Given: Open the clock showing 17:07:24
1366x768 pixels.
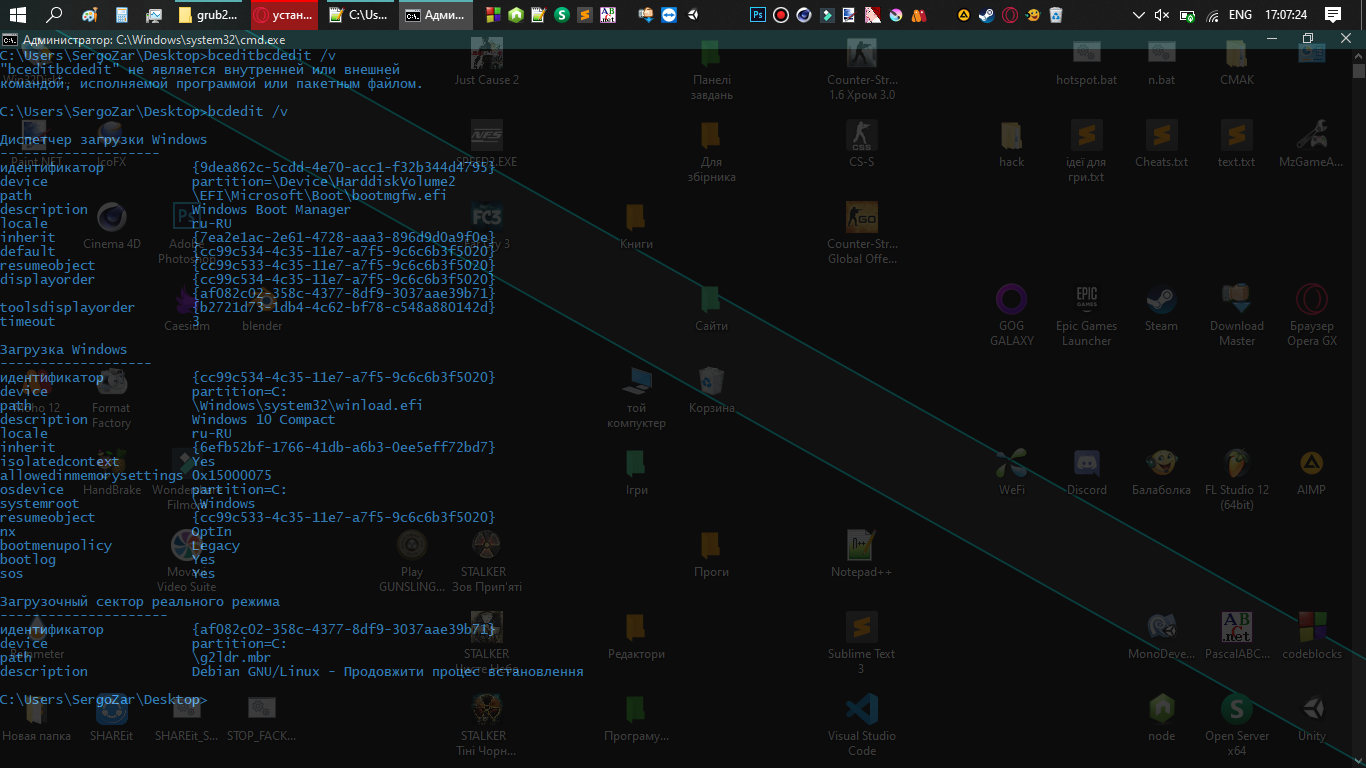Looking at the screenshot, I should (1286, 15).
